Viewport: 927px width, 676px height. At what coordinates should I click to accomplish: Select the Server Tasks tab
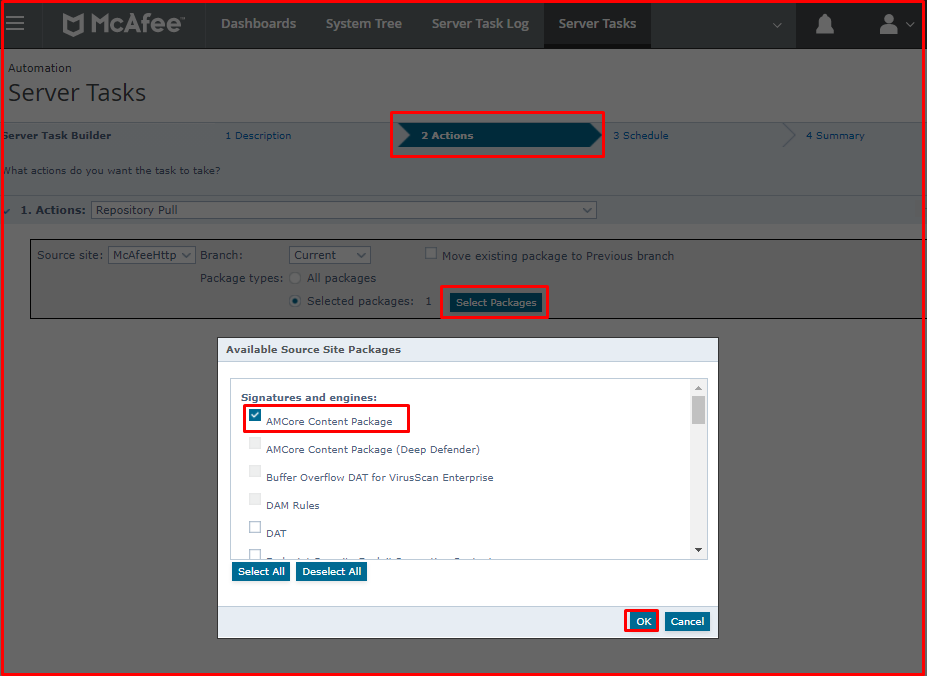[597, 24]
